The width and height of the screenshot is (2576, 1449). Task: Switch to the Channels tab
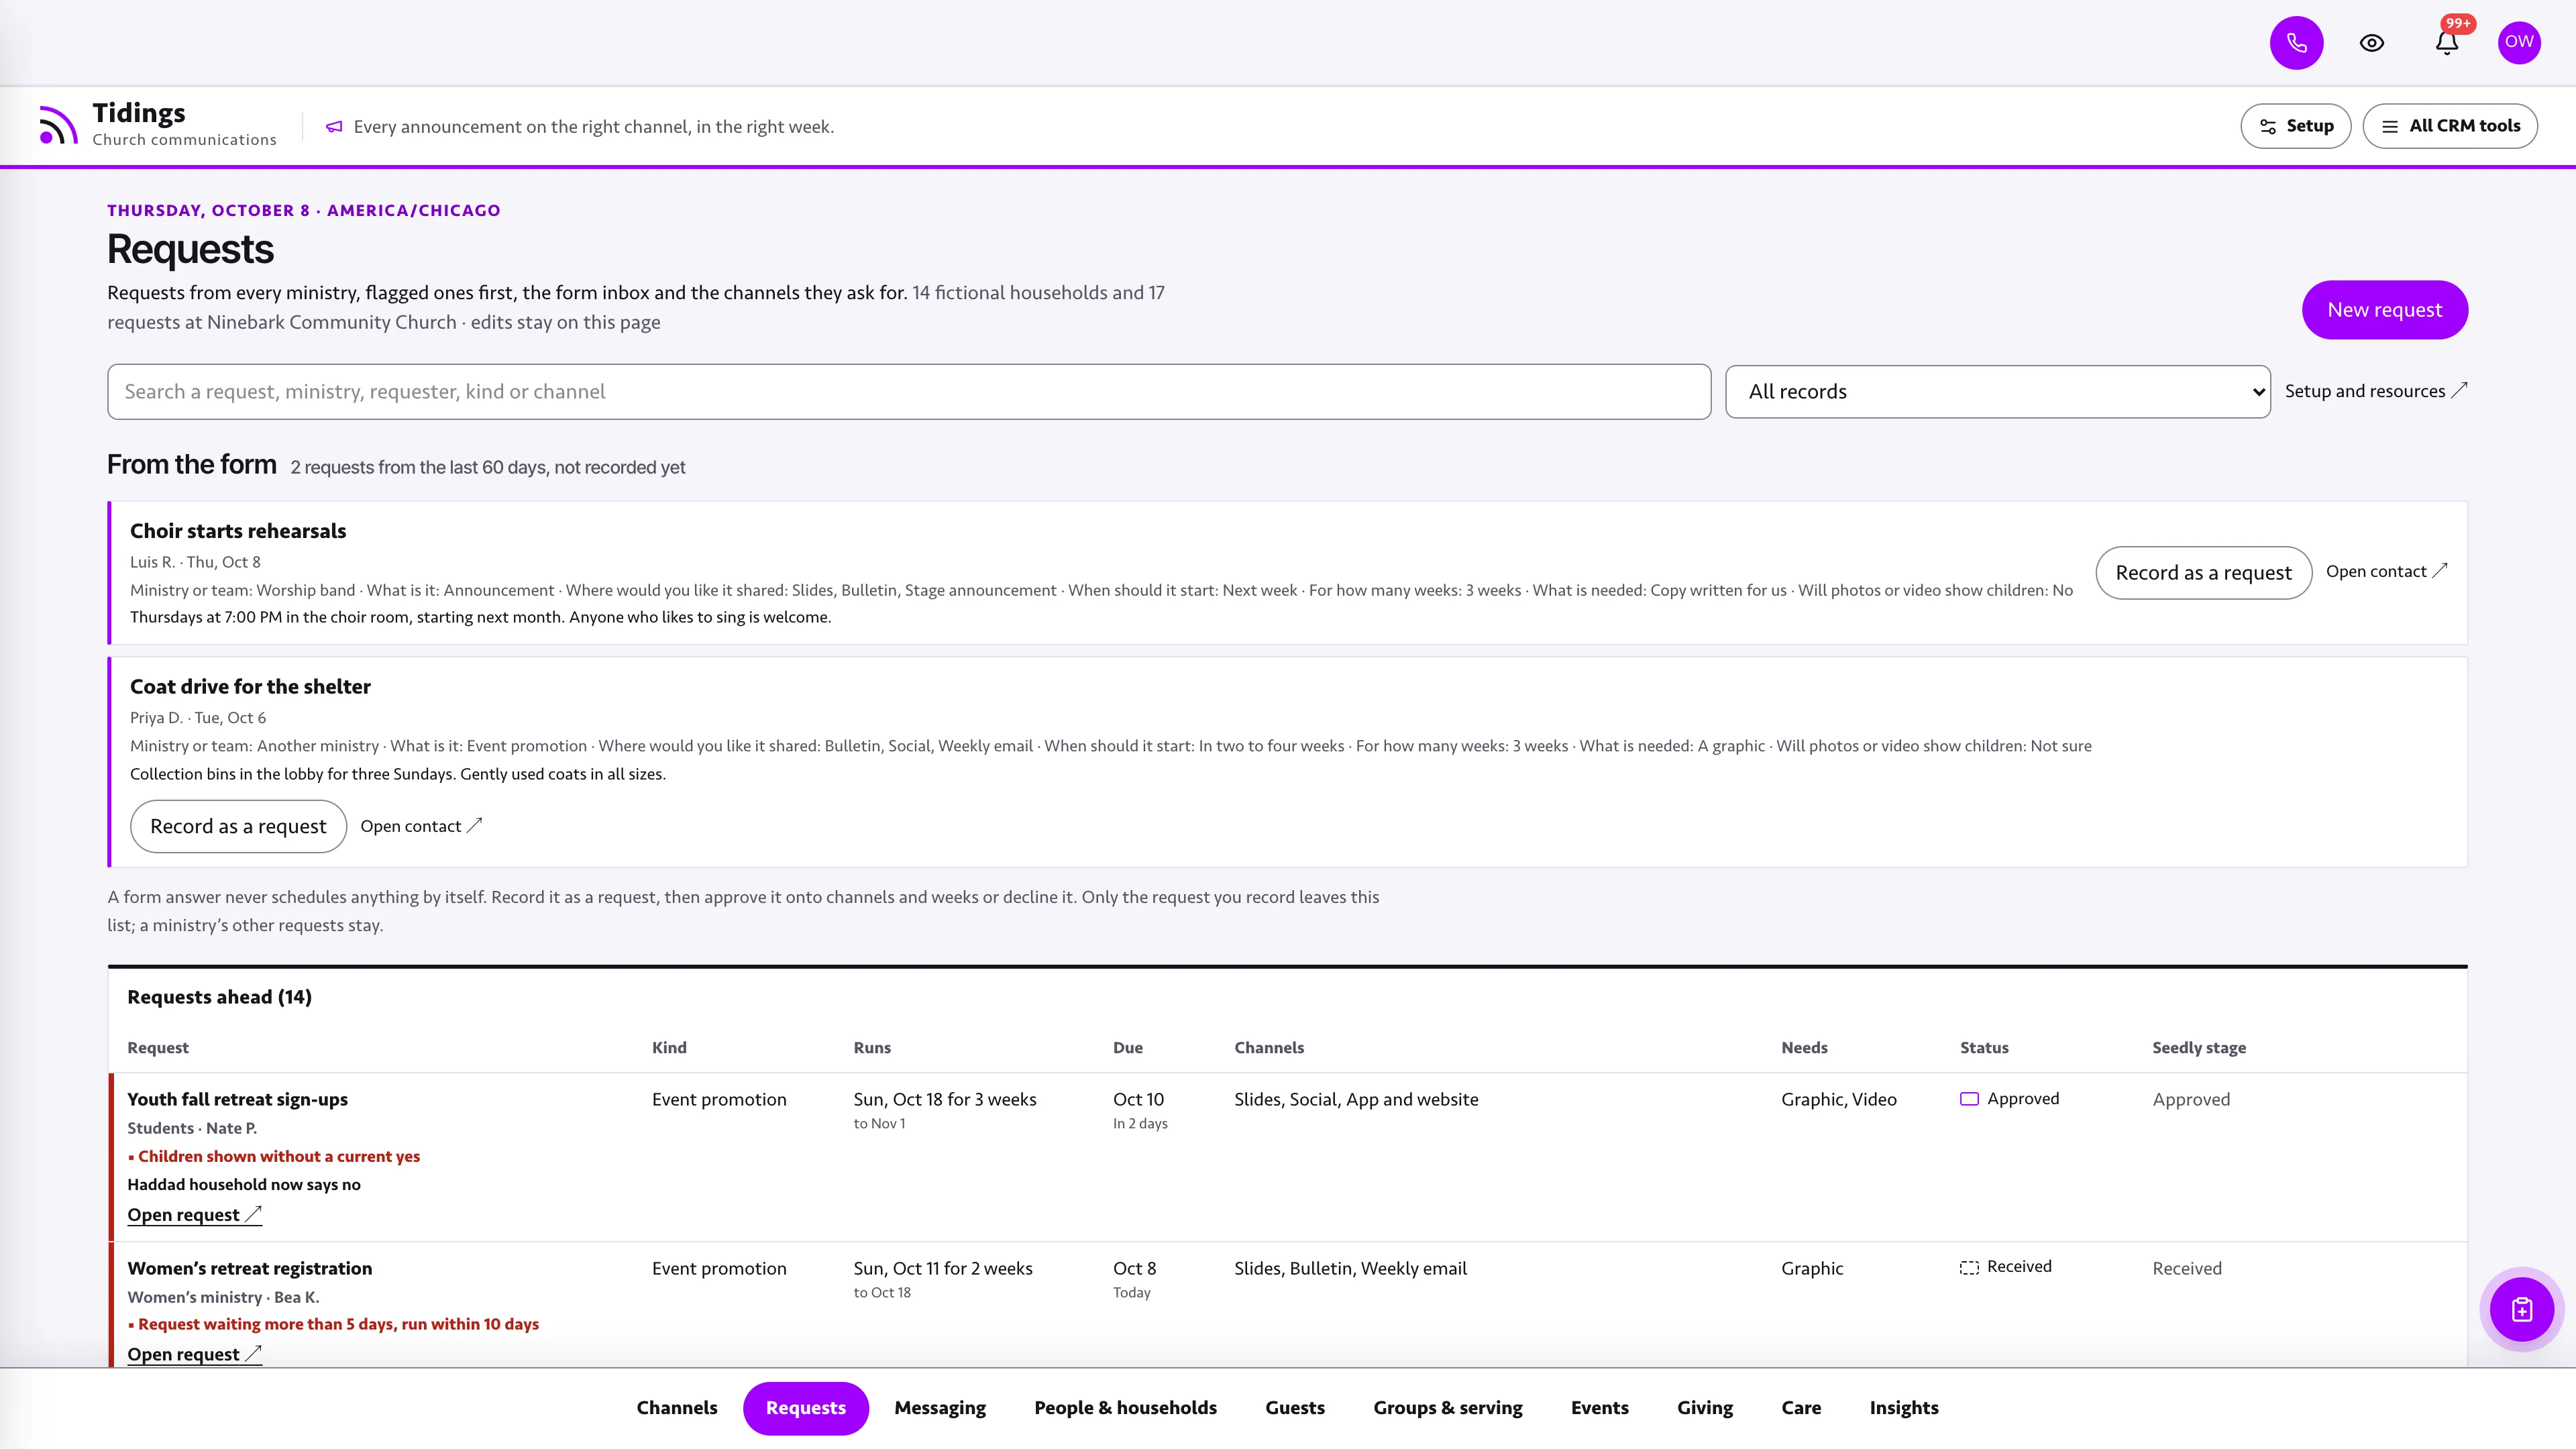coord(677,1408)
